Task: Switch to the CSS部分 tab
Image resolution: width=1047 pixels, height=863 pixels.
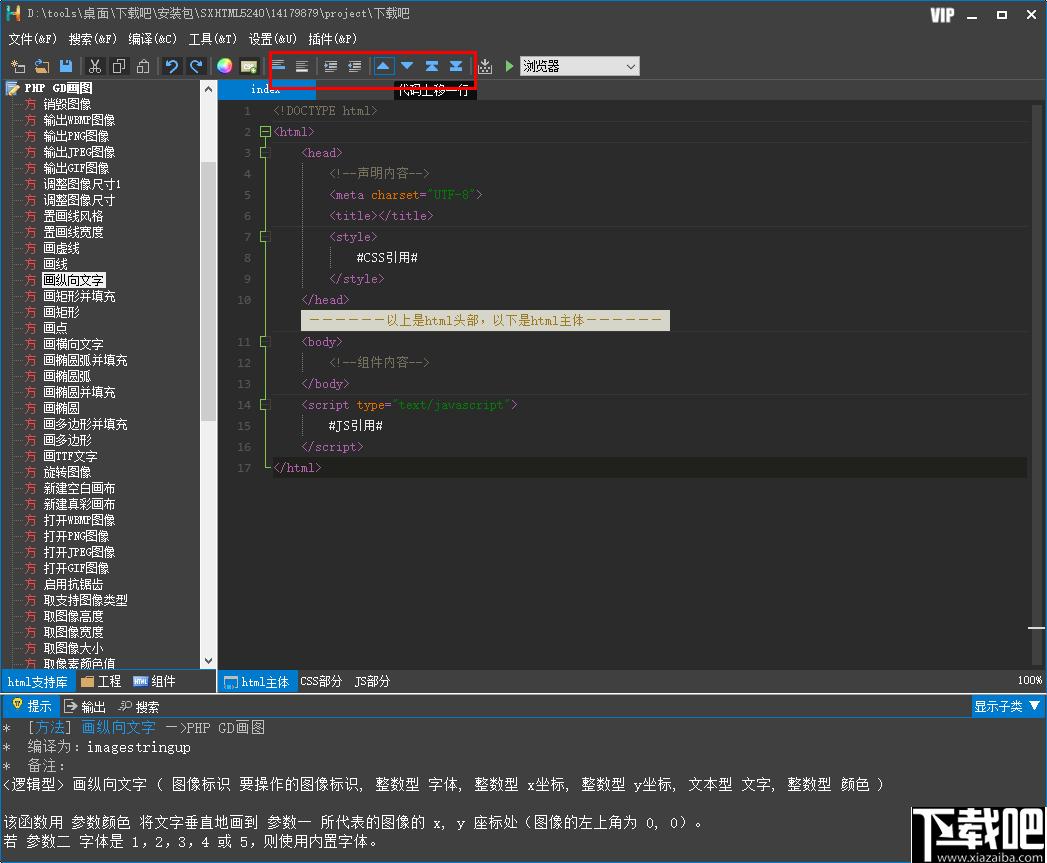Action: 321,681
